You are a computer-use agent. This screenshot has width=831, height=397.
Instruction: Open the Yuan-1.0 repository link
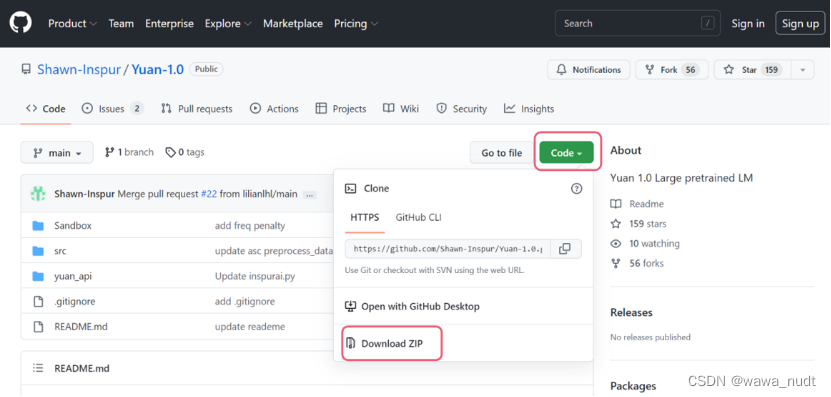(157, 69)
